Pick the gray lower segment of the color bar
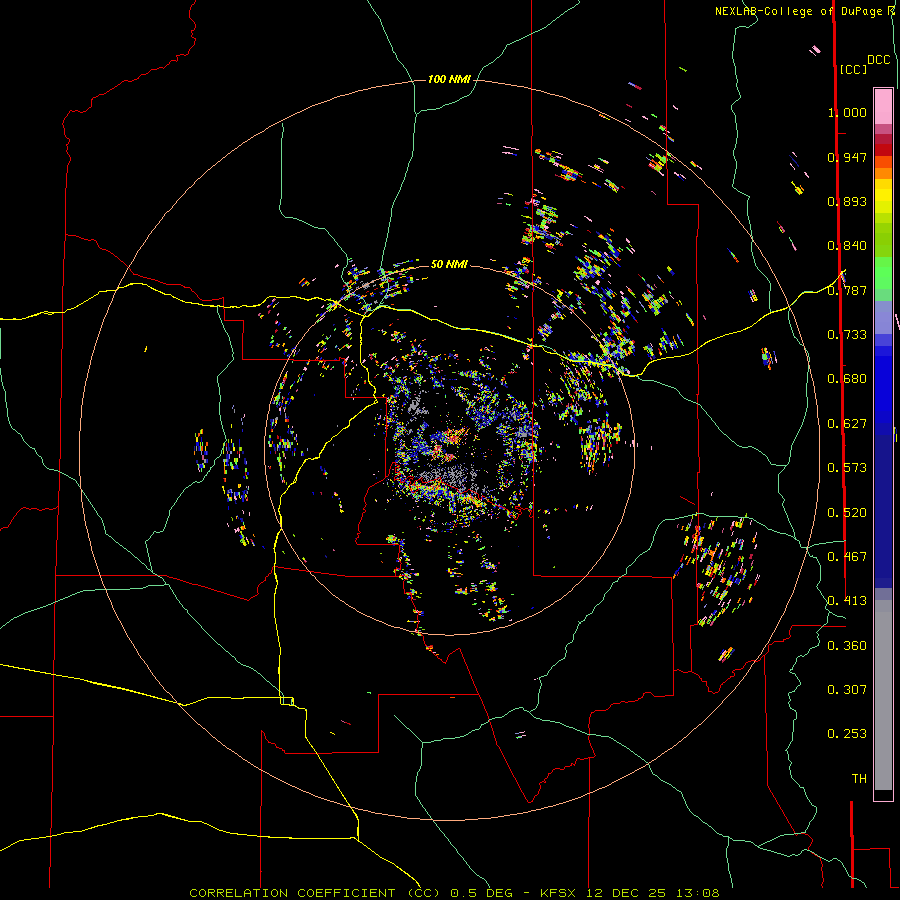 [883, 695]
